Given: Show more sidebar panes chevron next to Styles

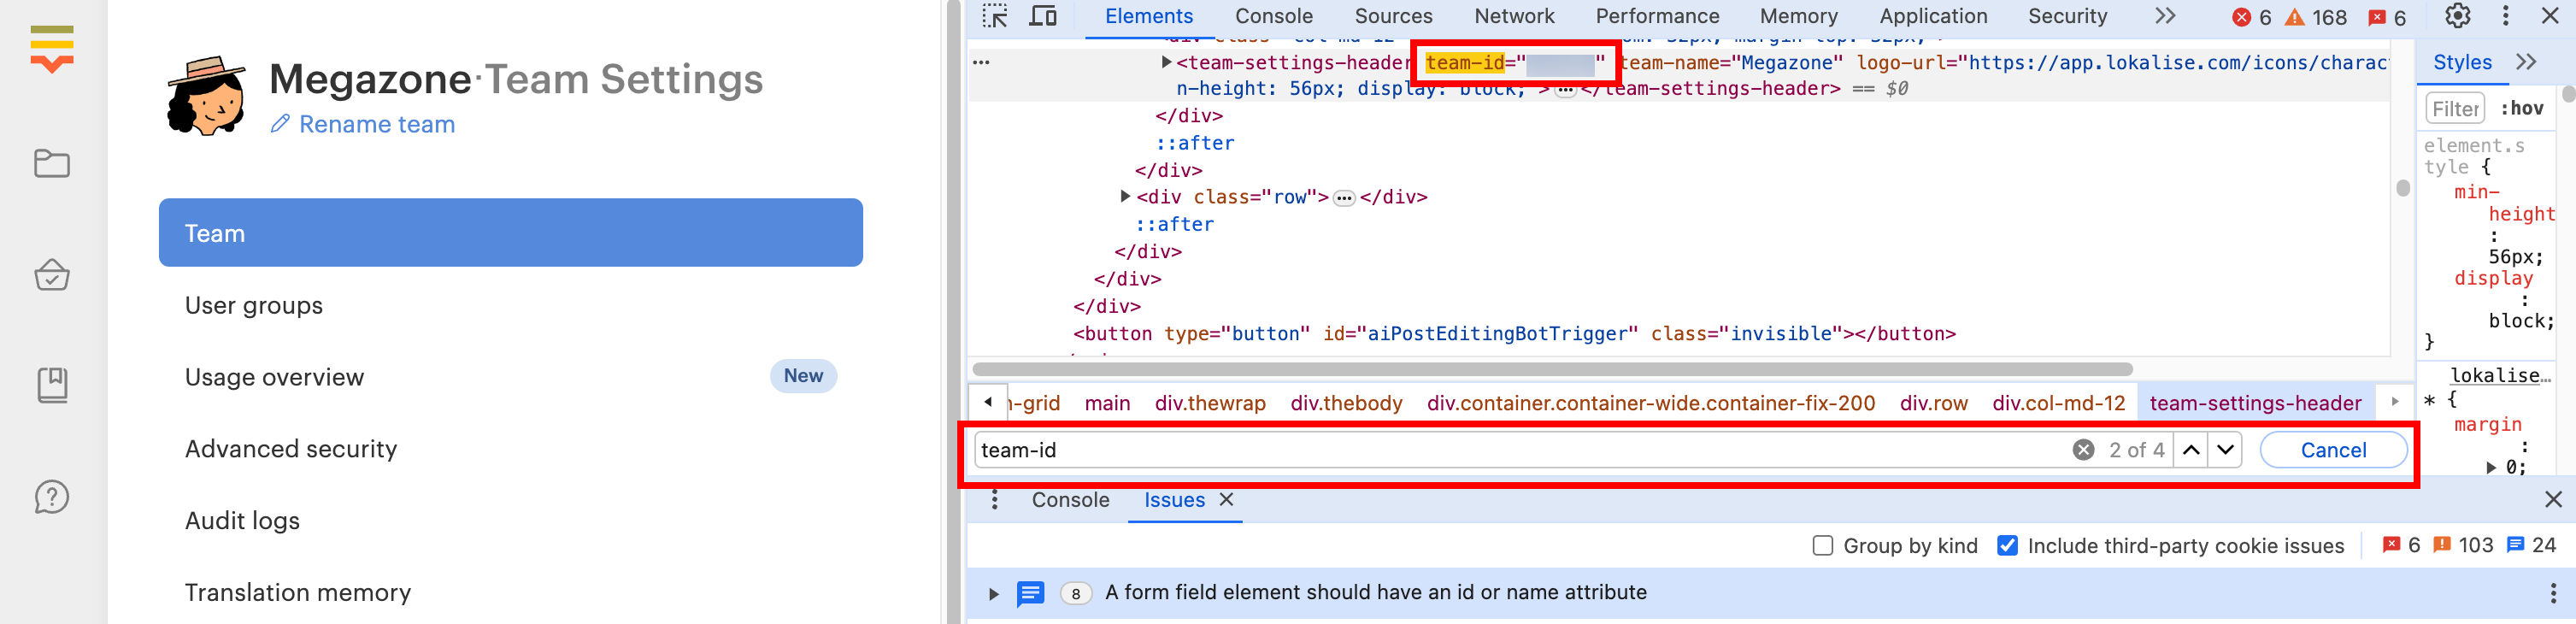Looking at the screenshot, I should (x=2526, y=62).
